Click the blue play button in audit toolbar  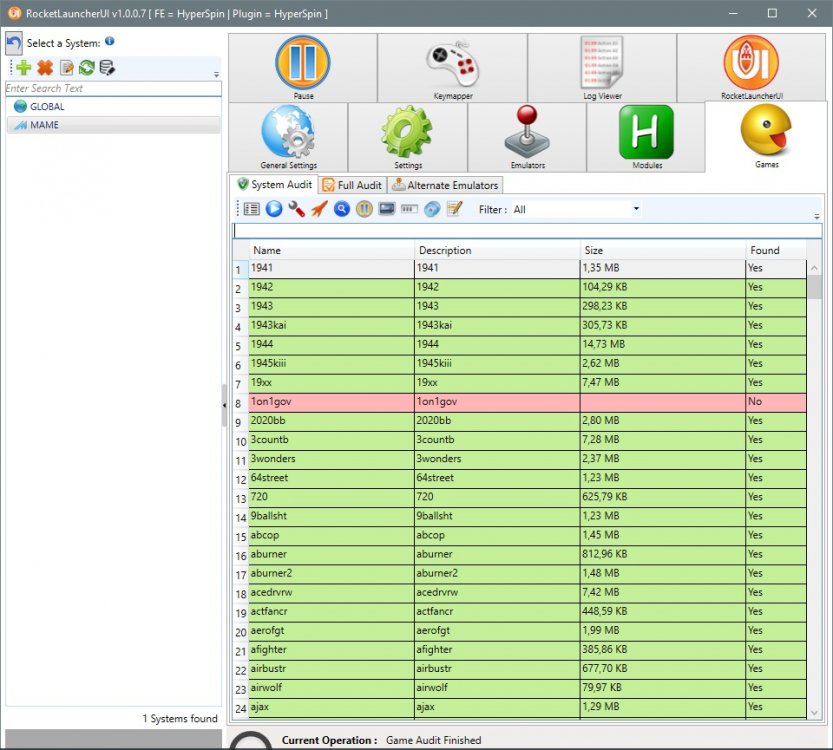[x=274, y=209]
